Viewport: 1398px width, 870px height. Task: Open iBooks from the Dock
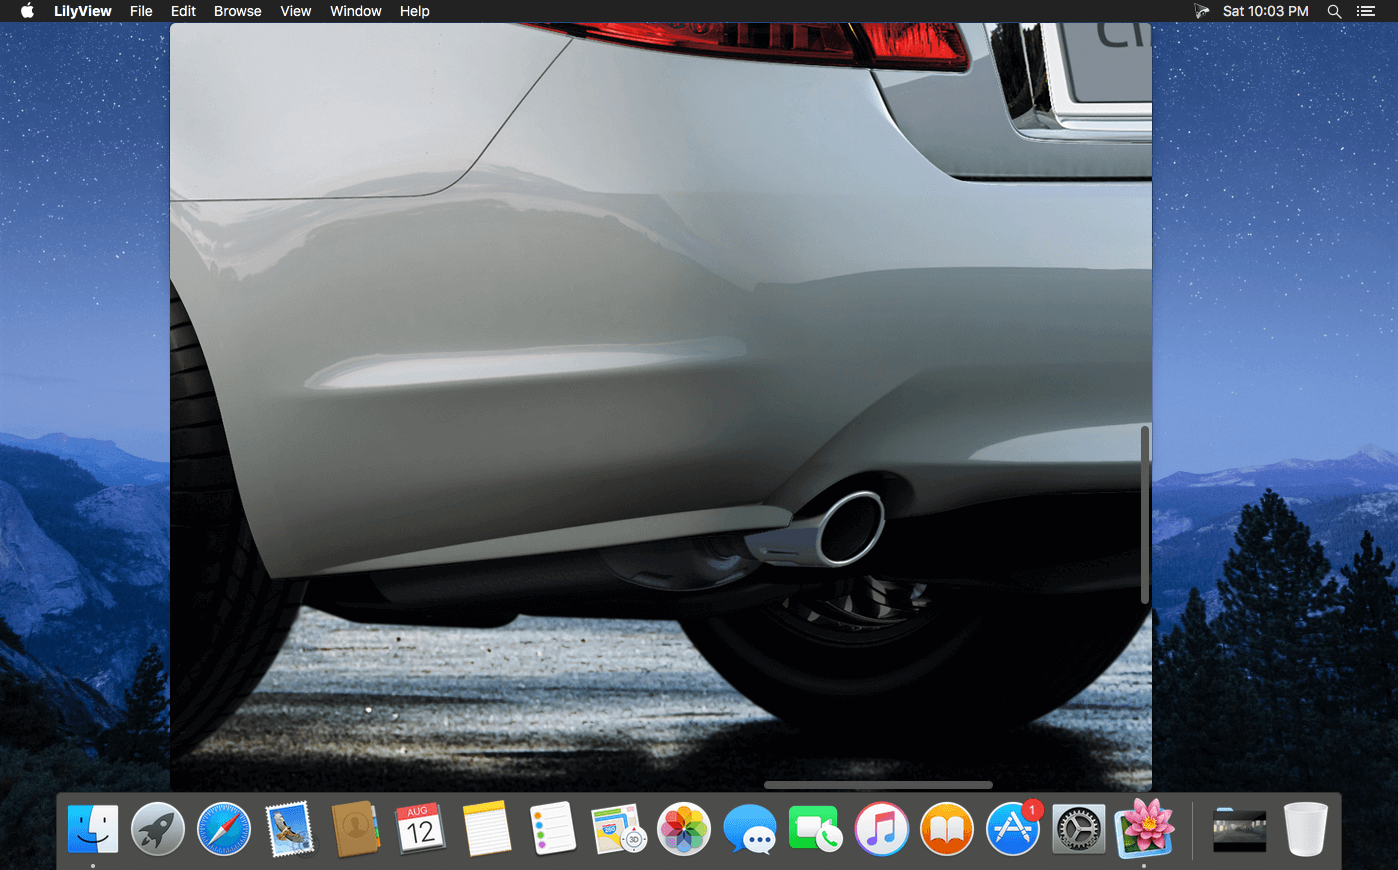[x=946, y=829]
